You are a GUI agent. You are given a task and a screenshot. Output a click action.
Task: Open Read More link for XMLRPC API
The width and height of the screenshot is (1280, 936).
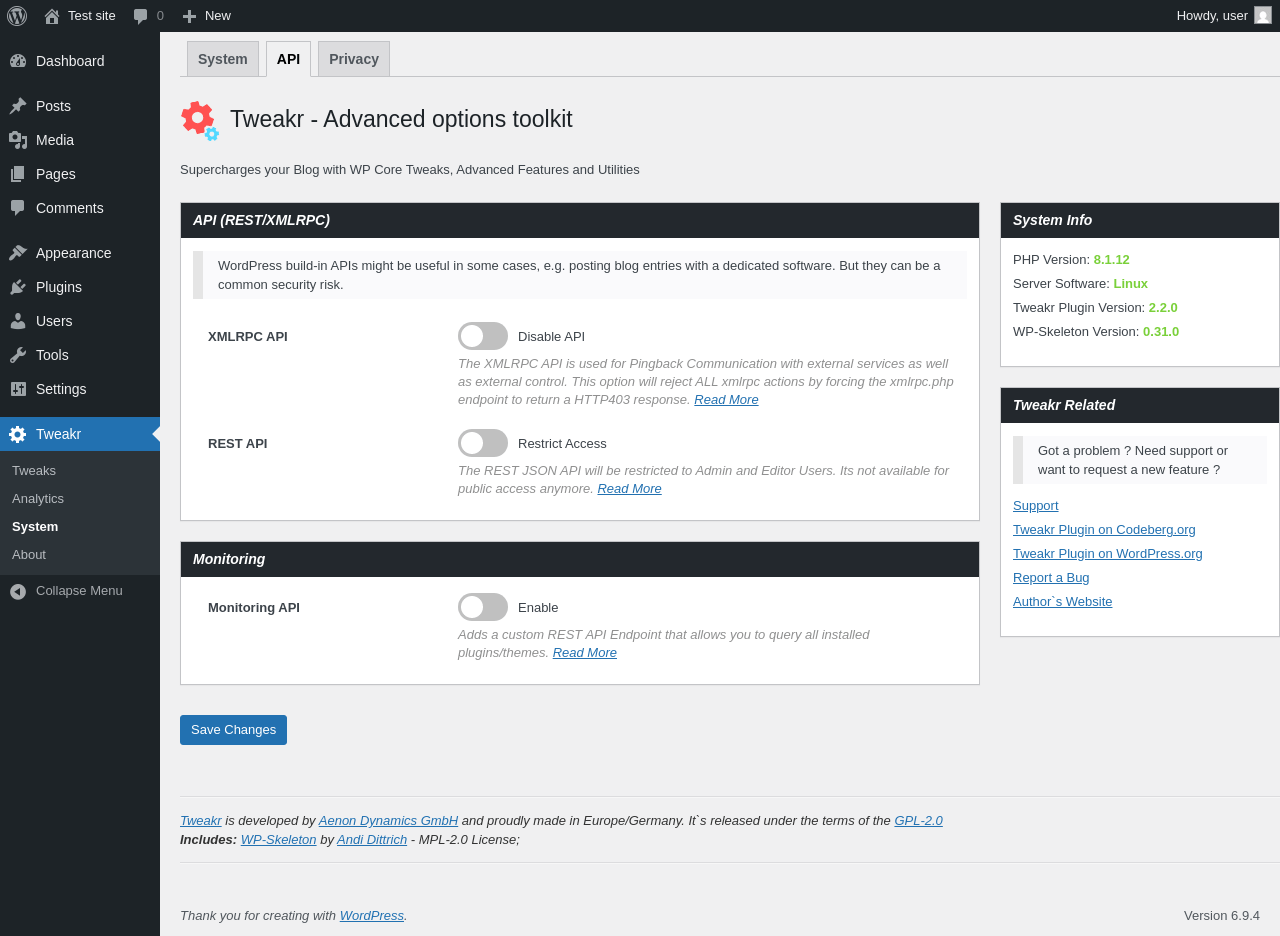click(x=726, y=400)
